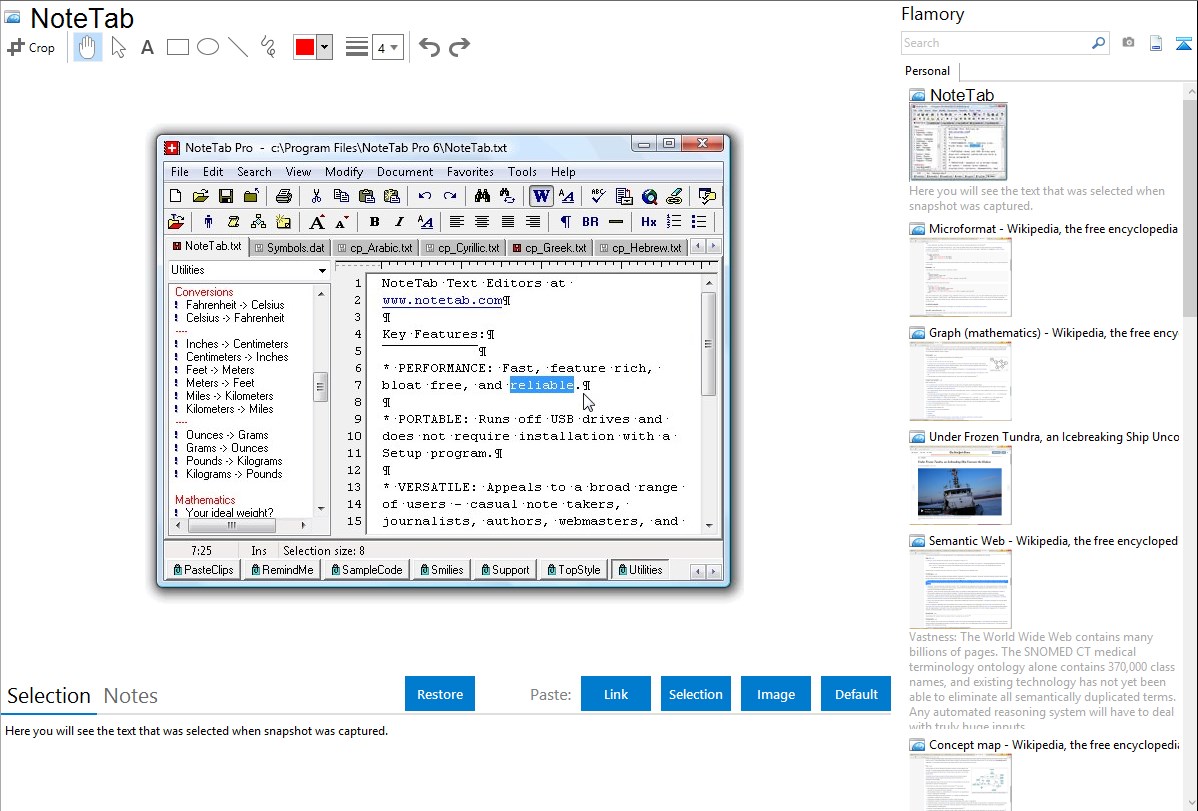Open the Personal tab
This screenshot has height=811, width=1198.
click(927, 71)
